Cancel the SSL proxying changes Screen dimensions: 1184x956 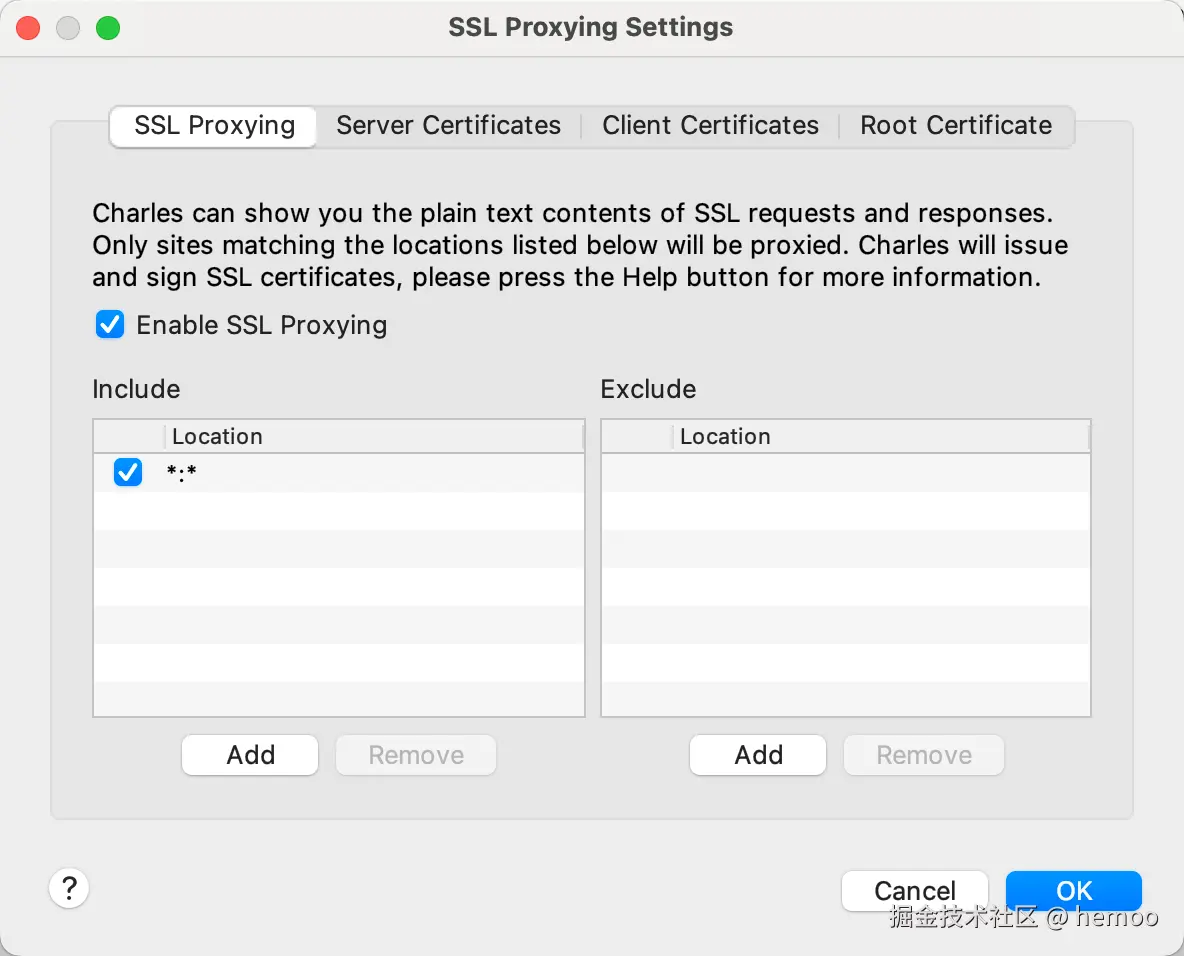click(x=914, y=890)
